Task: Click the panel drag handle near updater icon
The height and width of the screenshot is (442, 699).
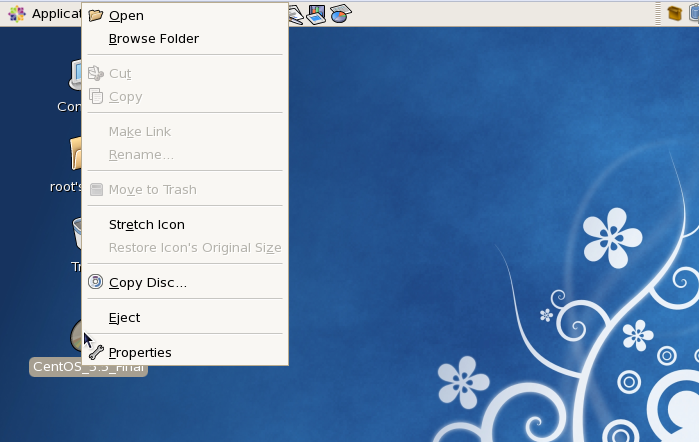Action: tap(658, 14)
